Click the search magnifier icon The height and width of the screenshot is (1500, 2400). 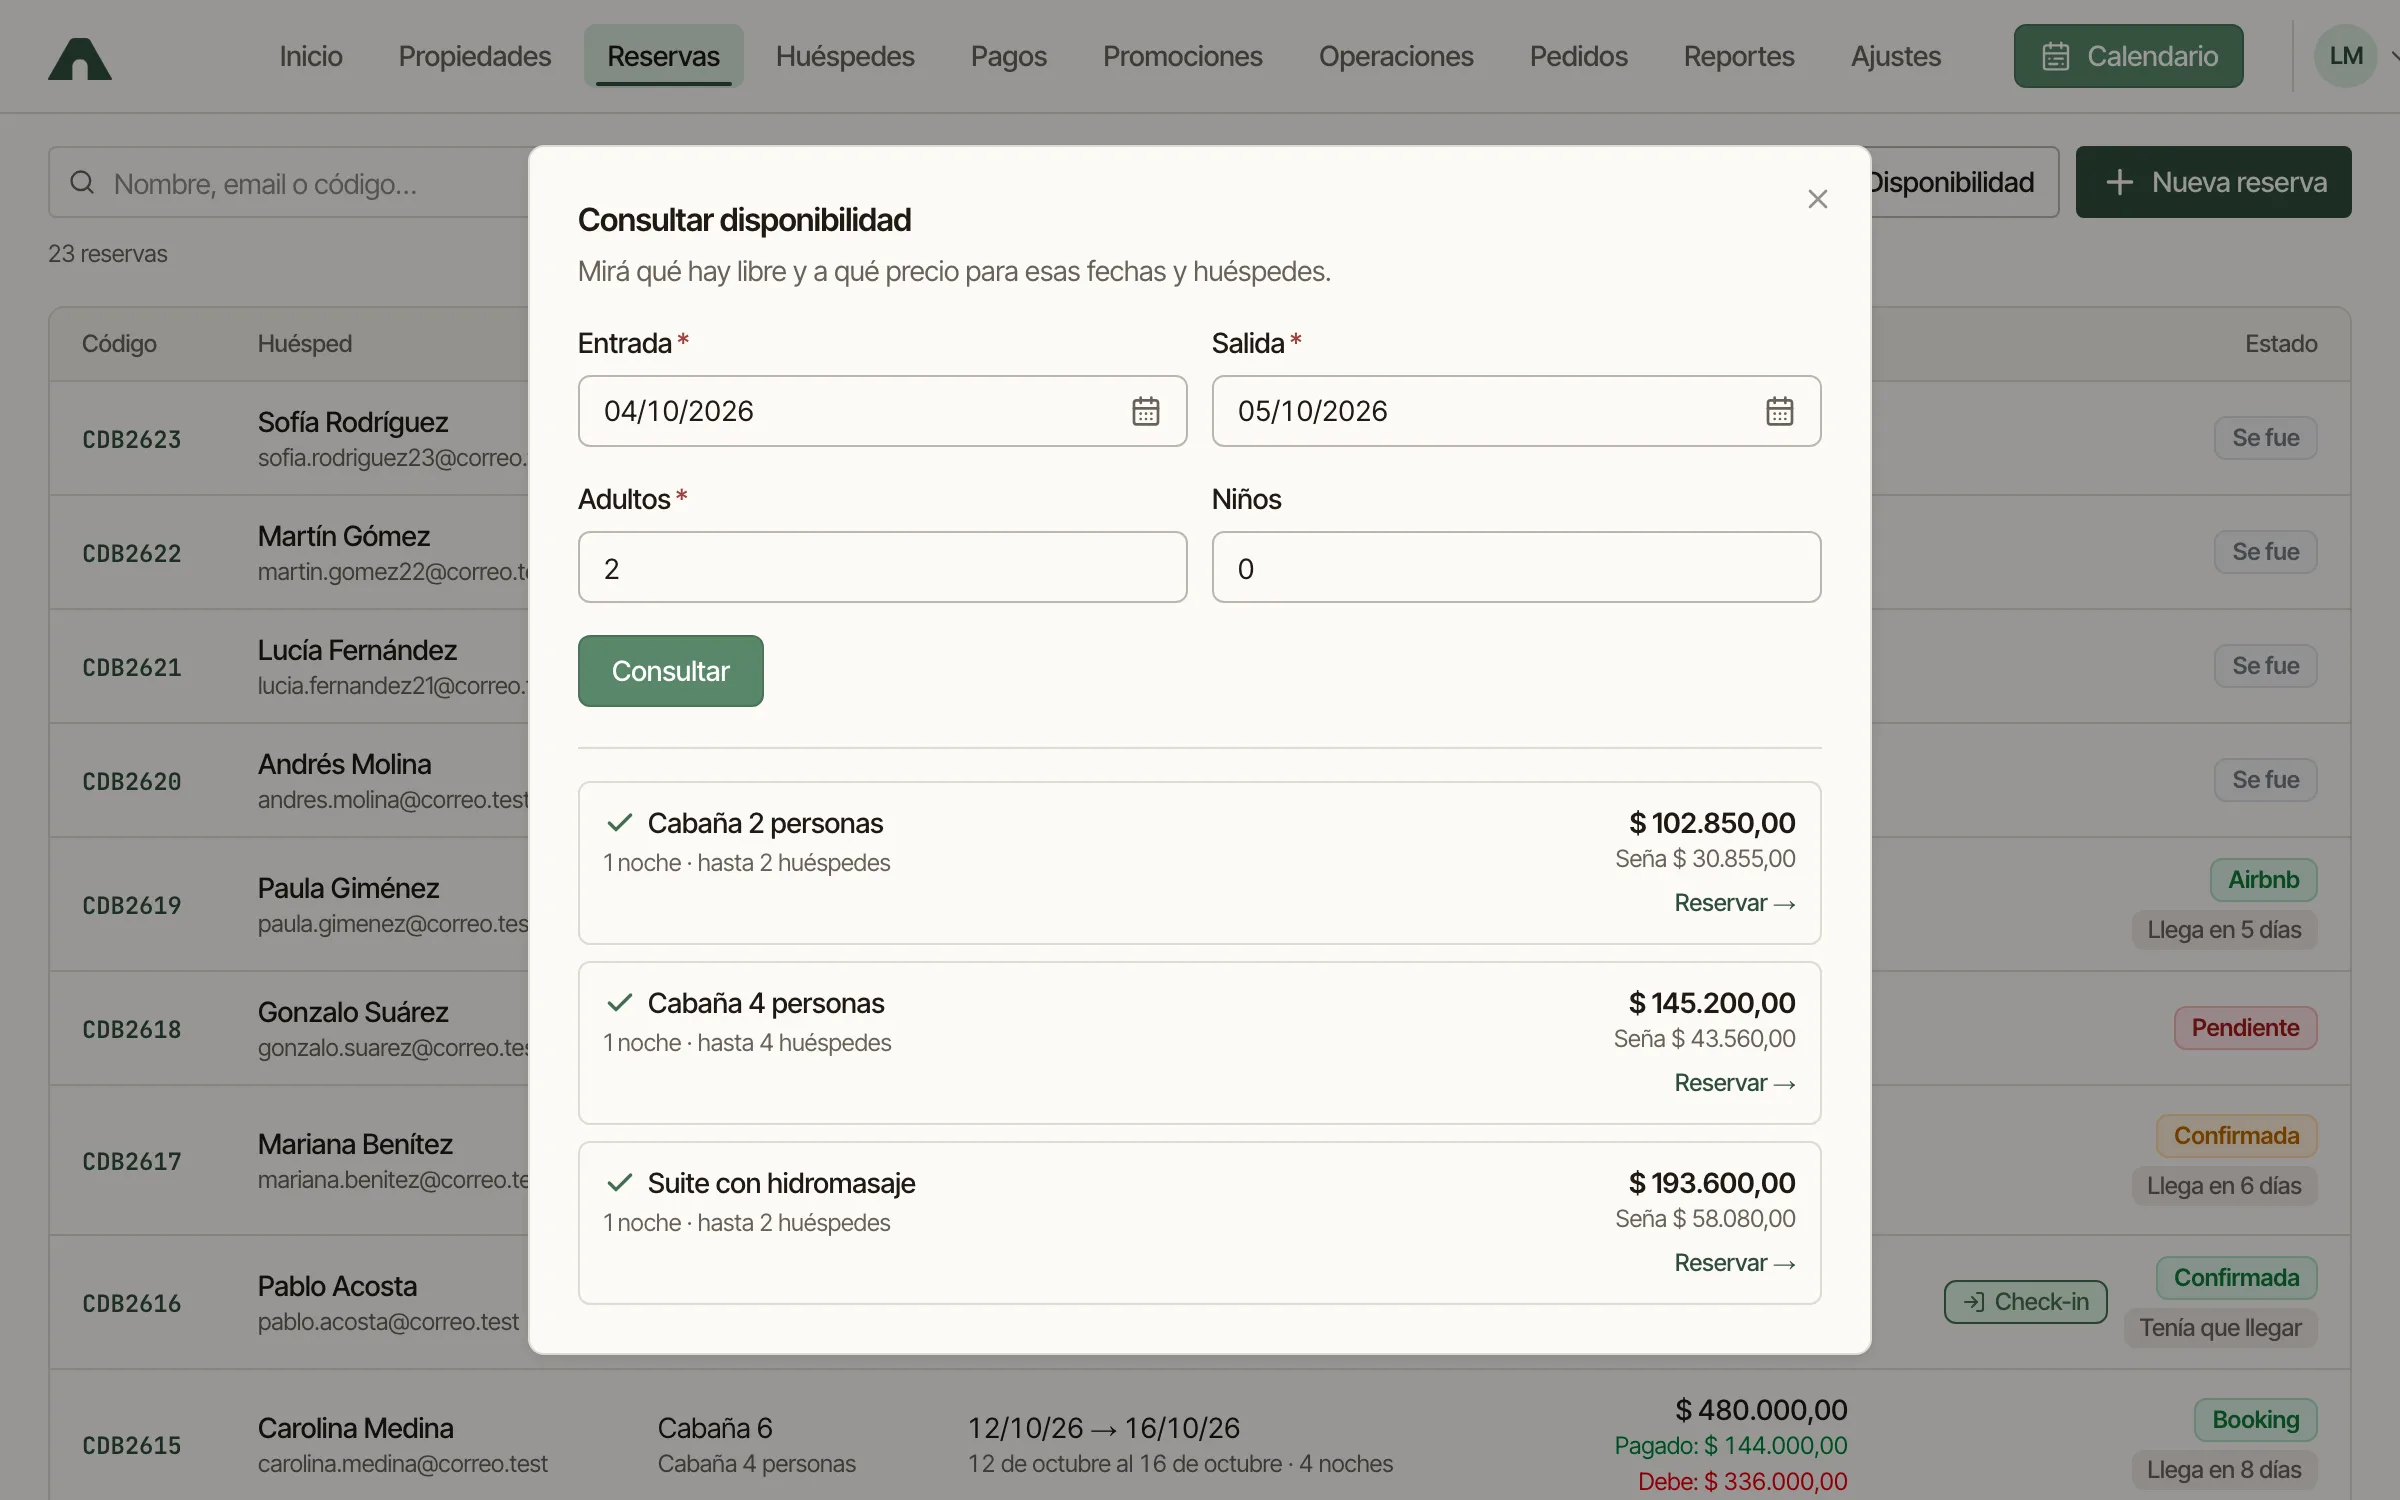[82, 183]
